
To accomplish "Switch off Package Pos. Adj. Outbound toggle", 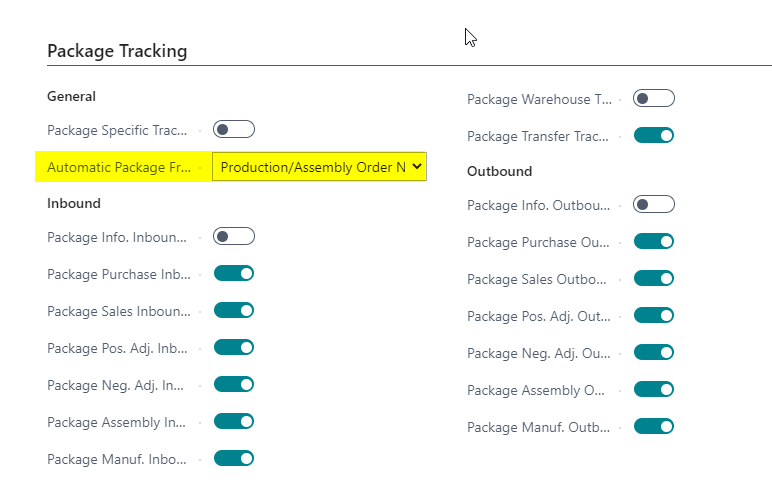I will point(654,316).
